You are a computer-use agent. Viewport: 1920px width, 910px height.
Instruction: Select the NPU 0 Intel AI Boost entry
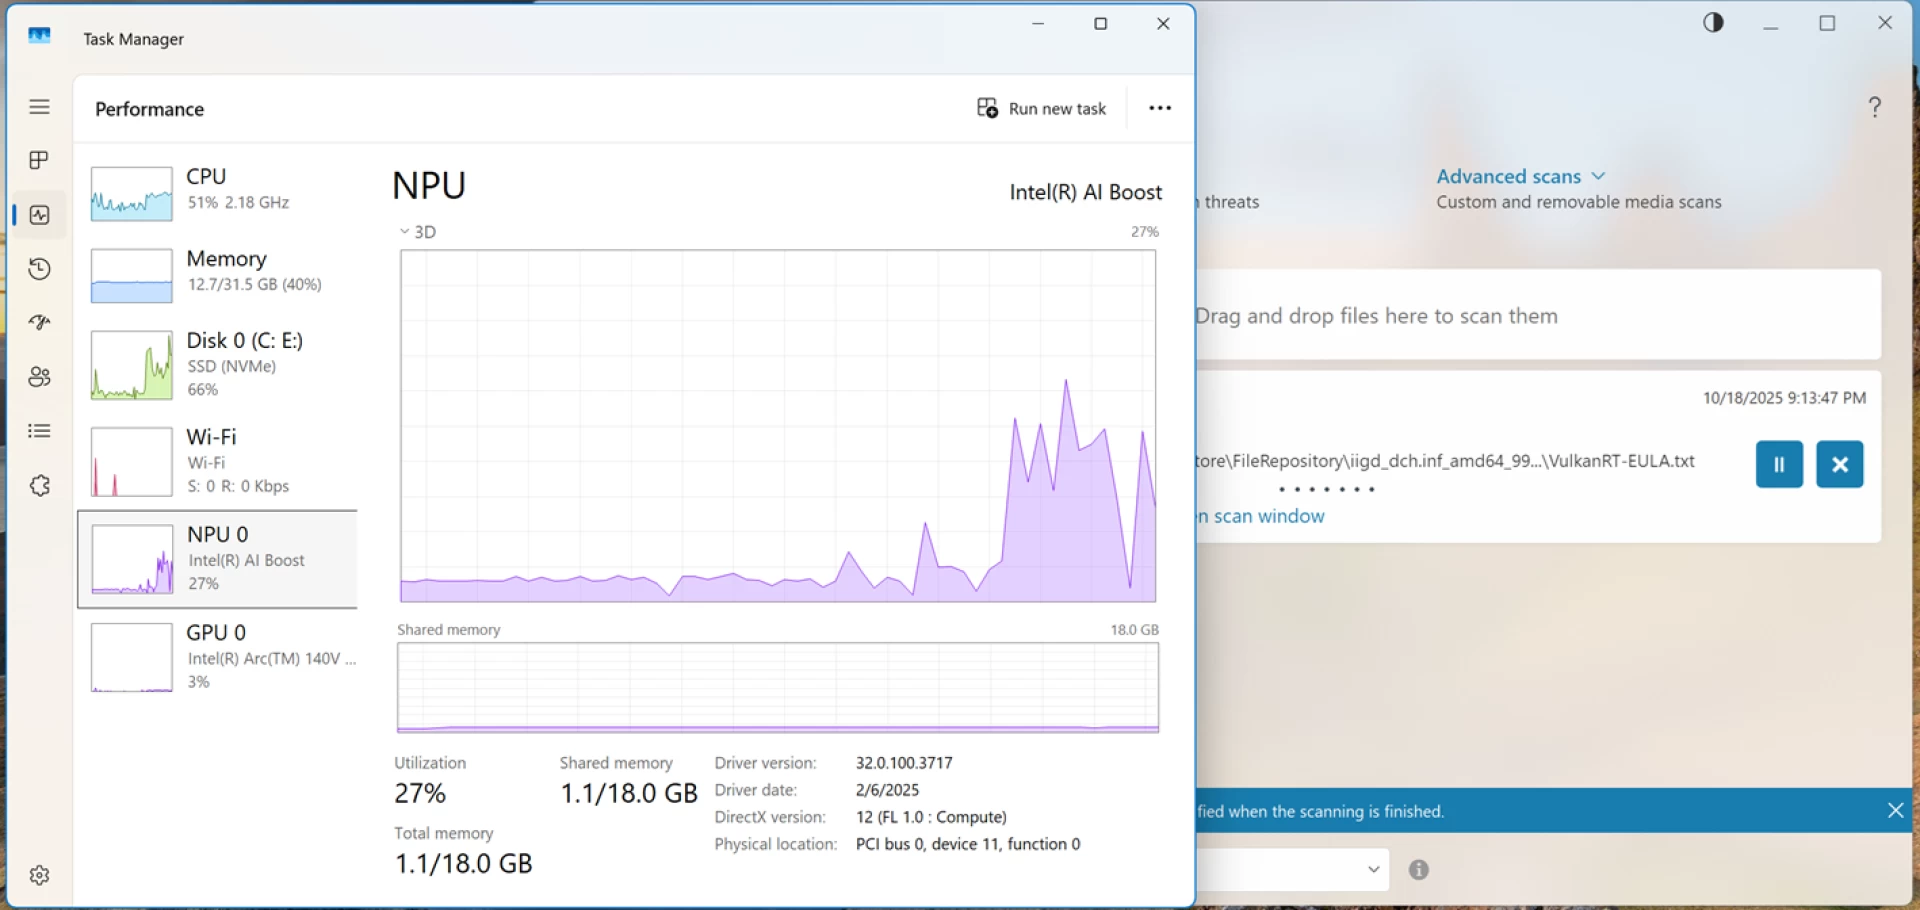[x=217, y=559]
